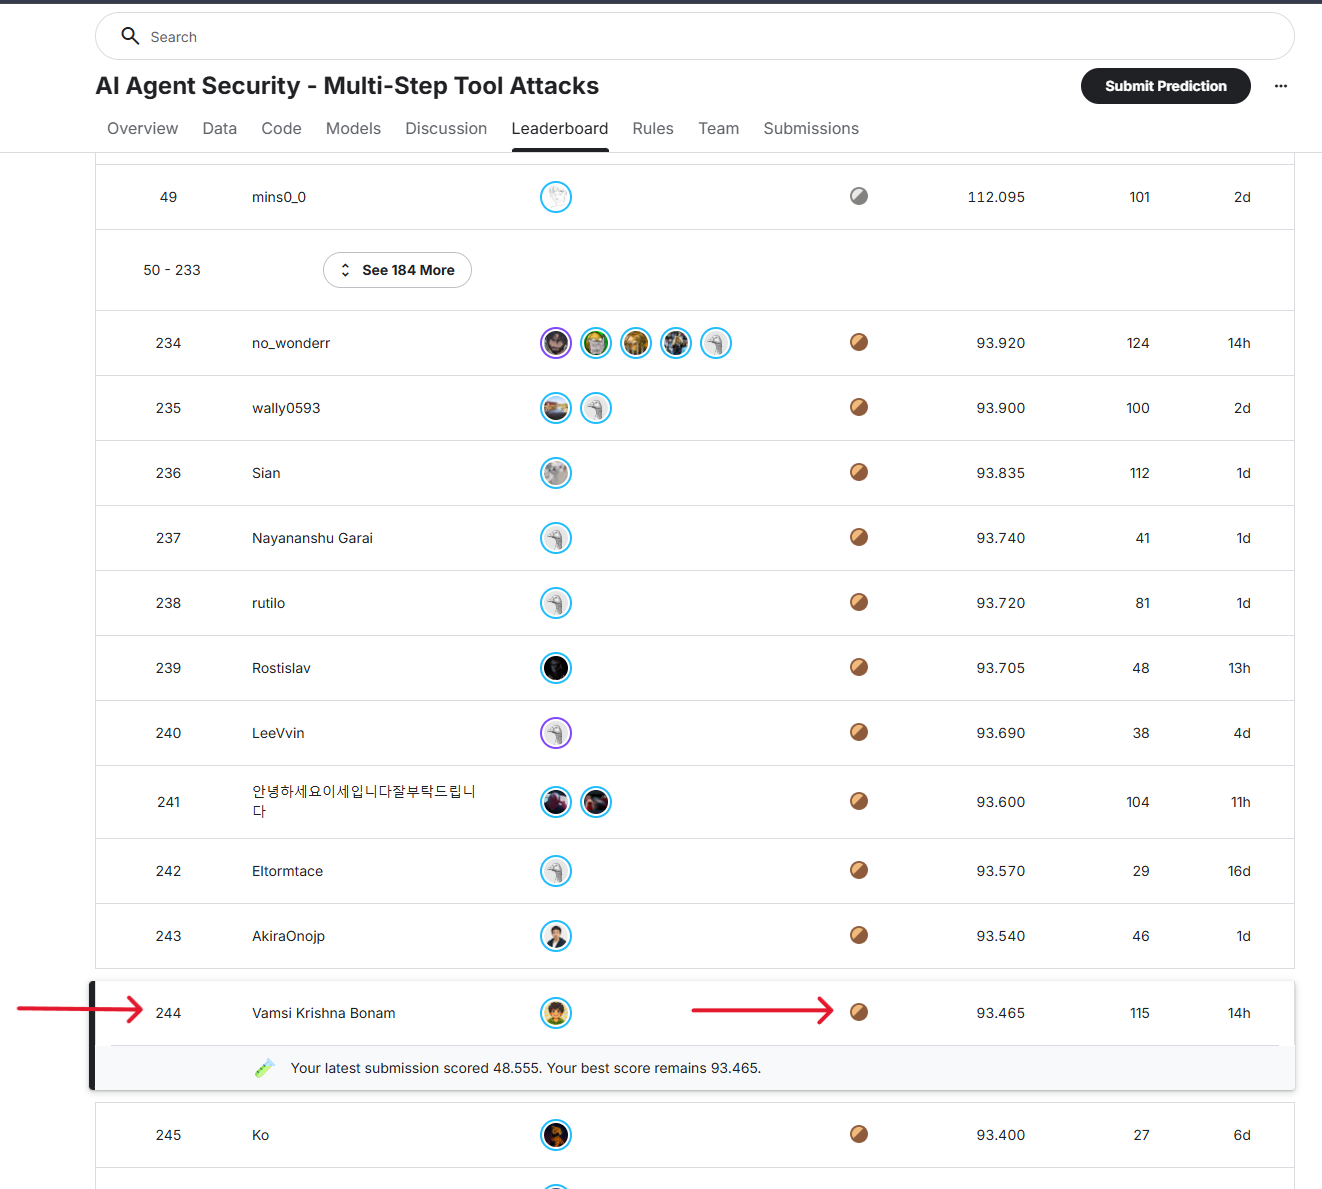The width and height of the screenshot is (1322, 1189).
Task: Click the score 93.400 for Ko
Action: click(x=1001, y=1135)
